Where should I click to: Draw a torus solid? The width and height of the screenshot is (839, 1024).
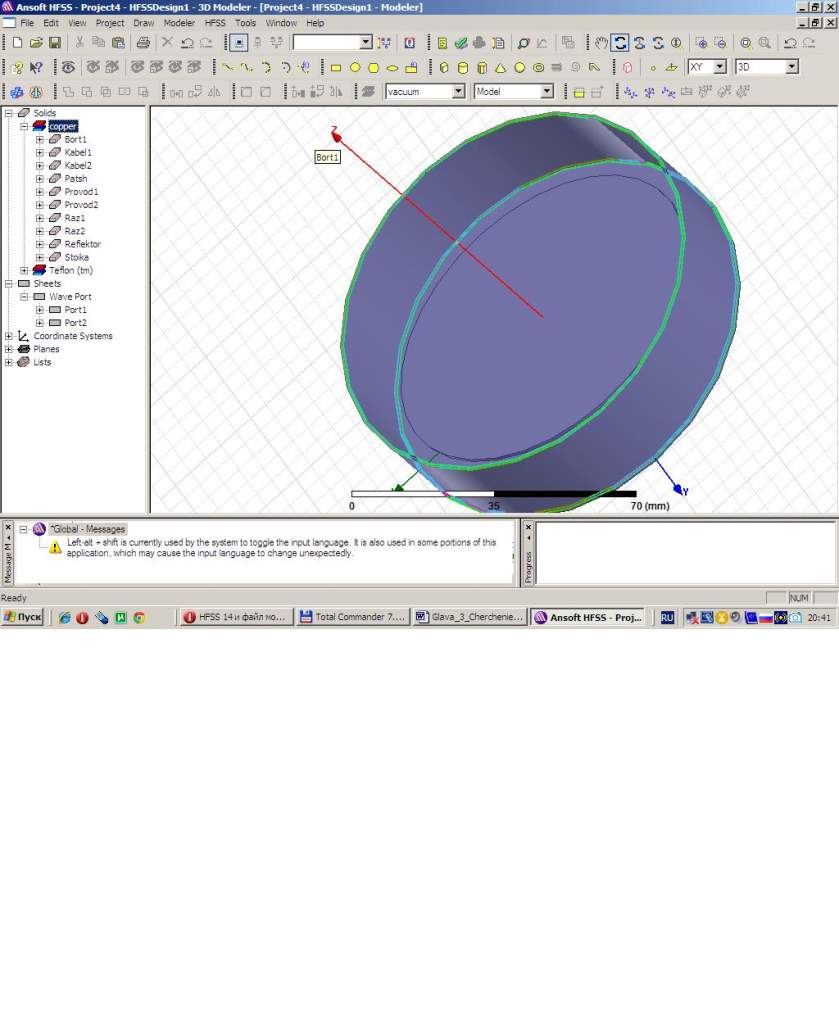tap(538, 67)
